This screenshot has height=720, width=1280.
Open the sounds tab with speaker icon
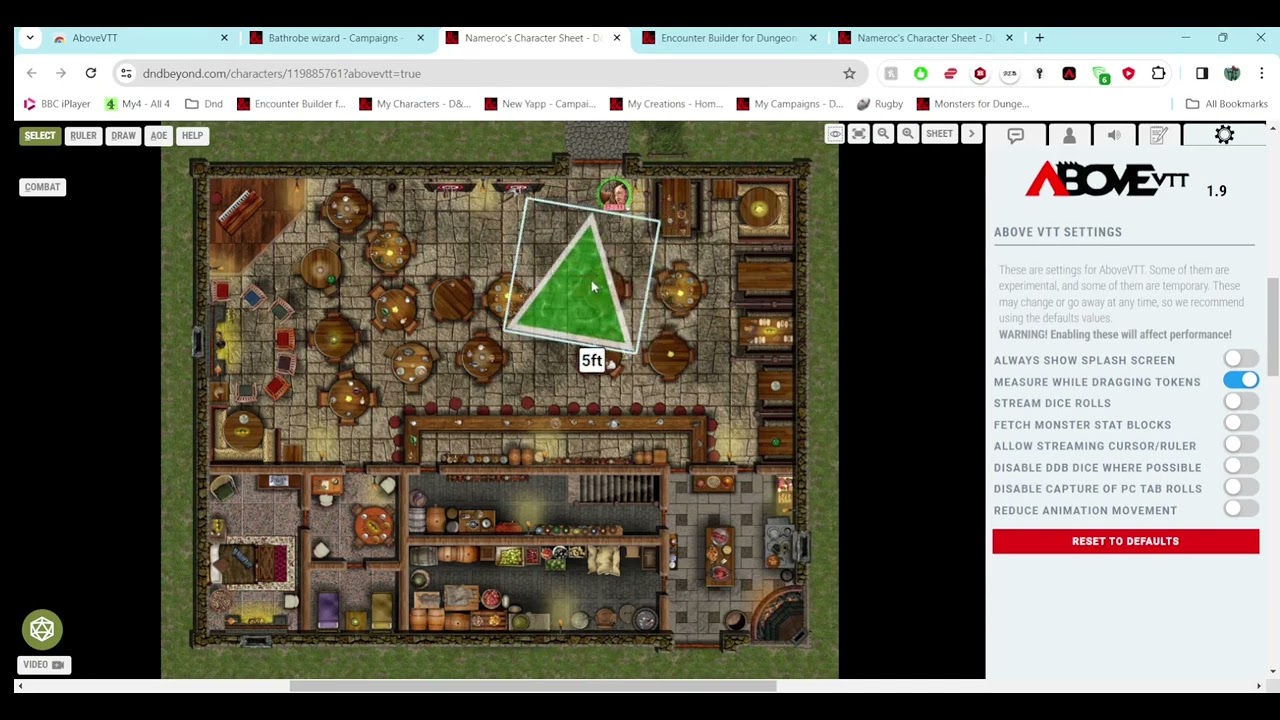tap(1114, 135)
